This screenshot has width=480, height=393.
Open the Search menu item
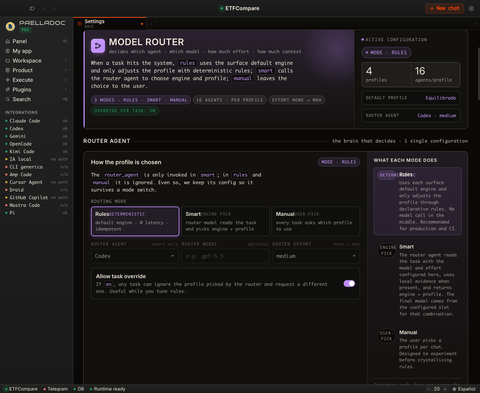pos(36,99)
